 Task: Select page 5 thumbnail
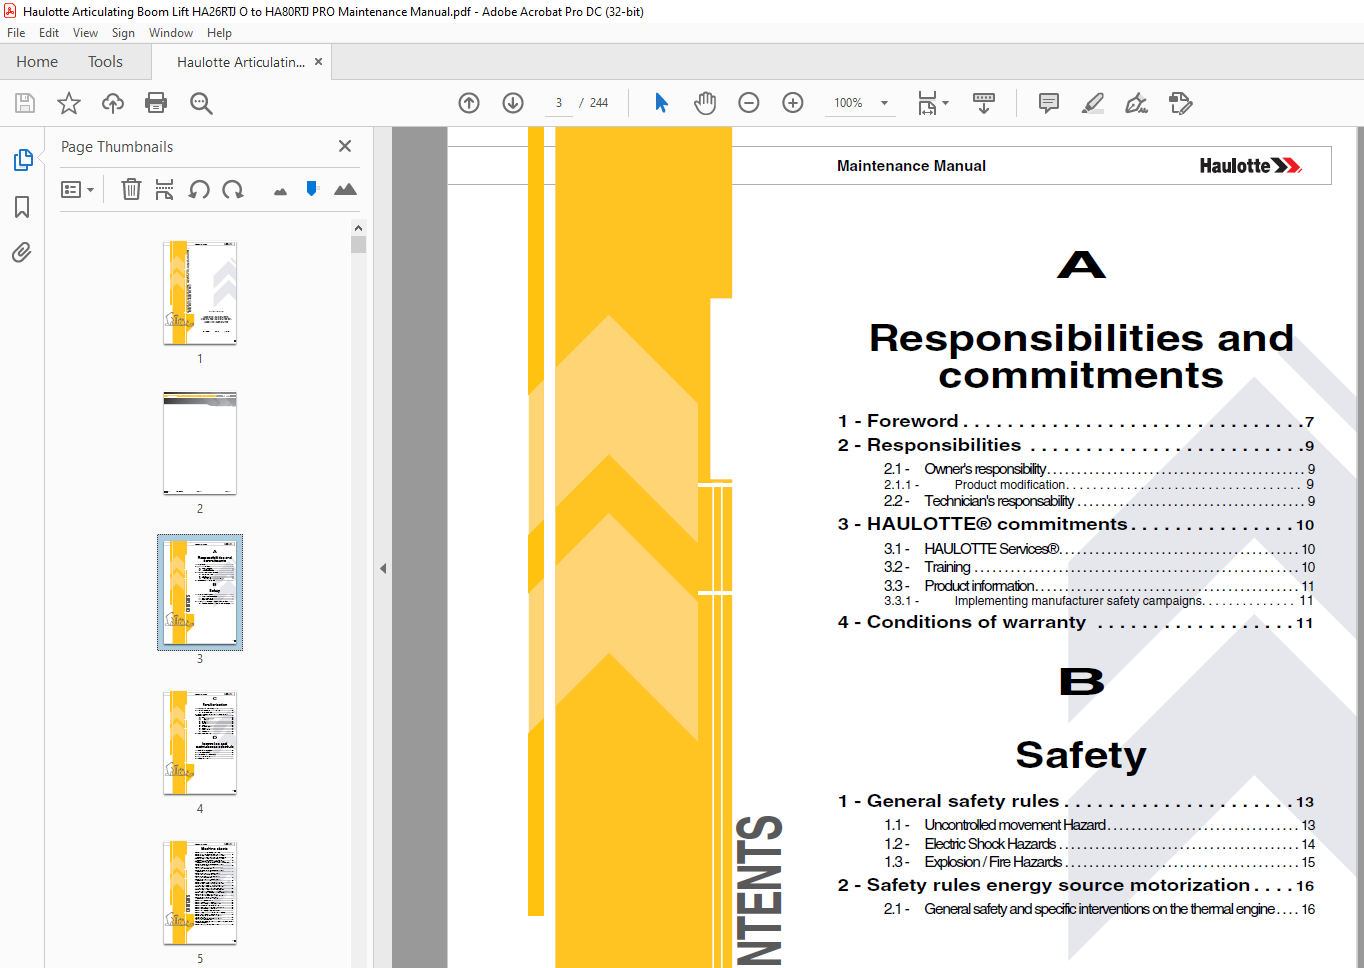(x=200, y=893)
